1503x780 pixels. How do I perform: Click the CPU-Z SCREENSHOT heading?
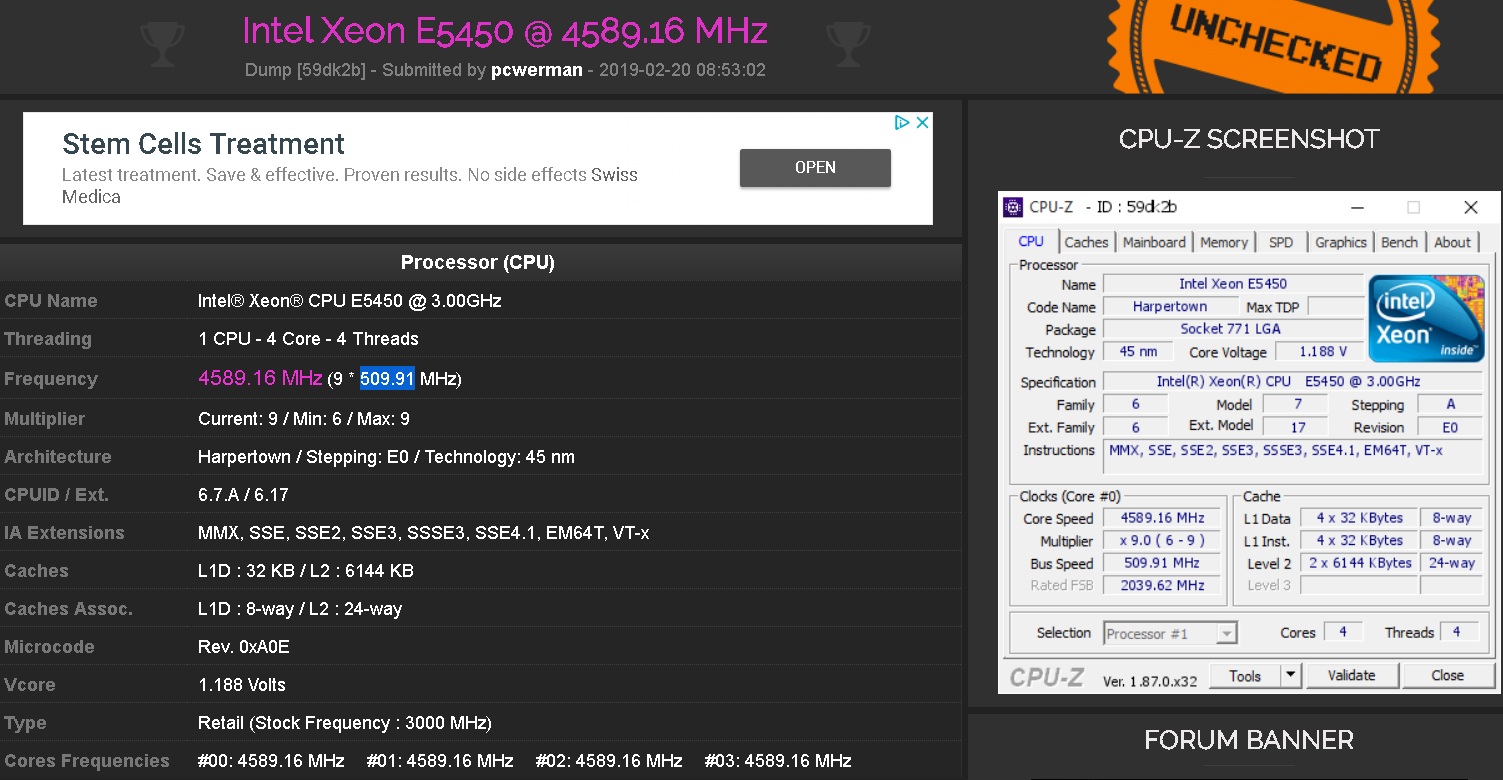point(1249,139)
